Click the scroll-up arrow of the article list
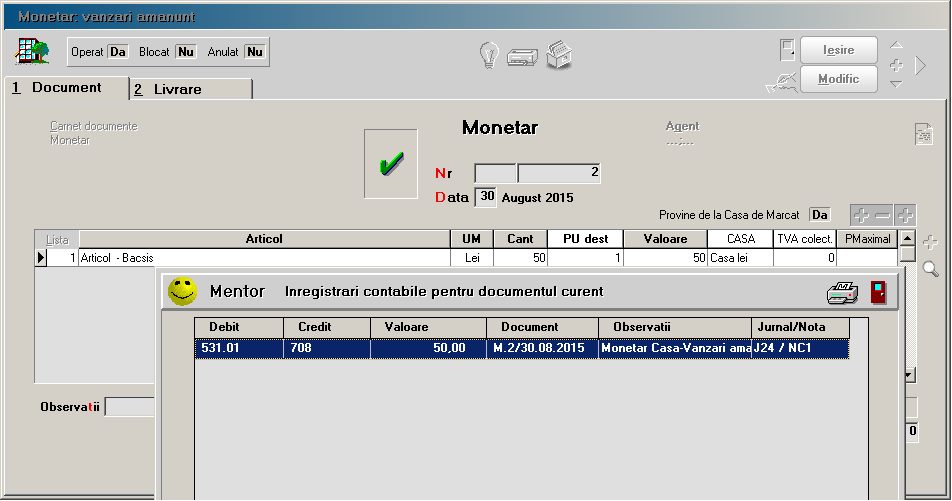 [x=907, y=239]
